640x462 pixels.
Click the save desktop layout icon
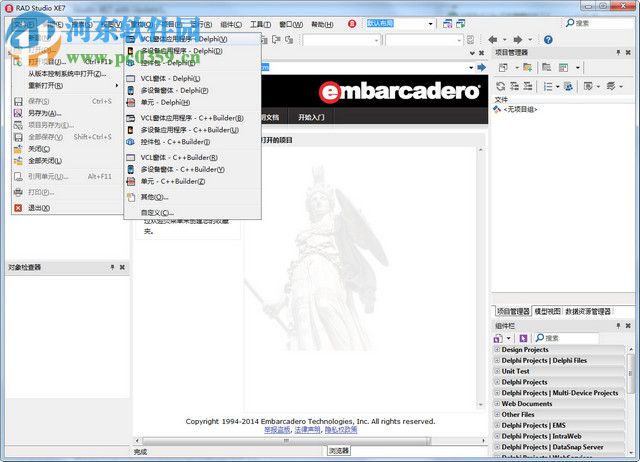448,24
